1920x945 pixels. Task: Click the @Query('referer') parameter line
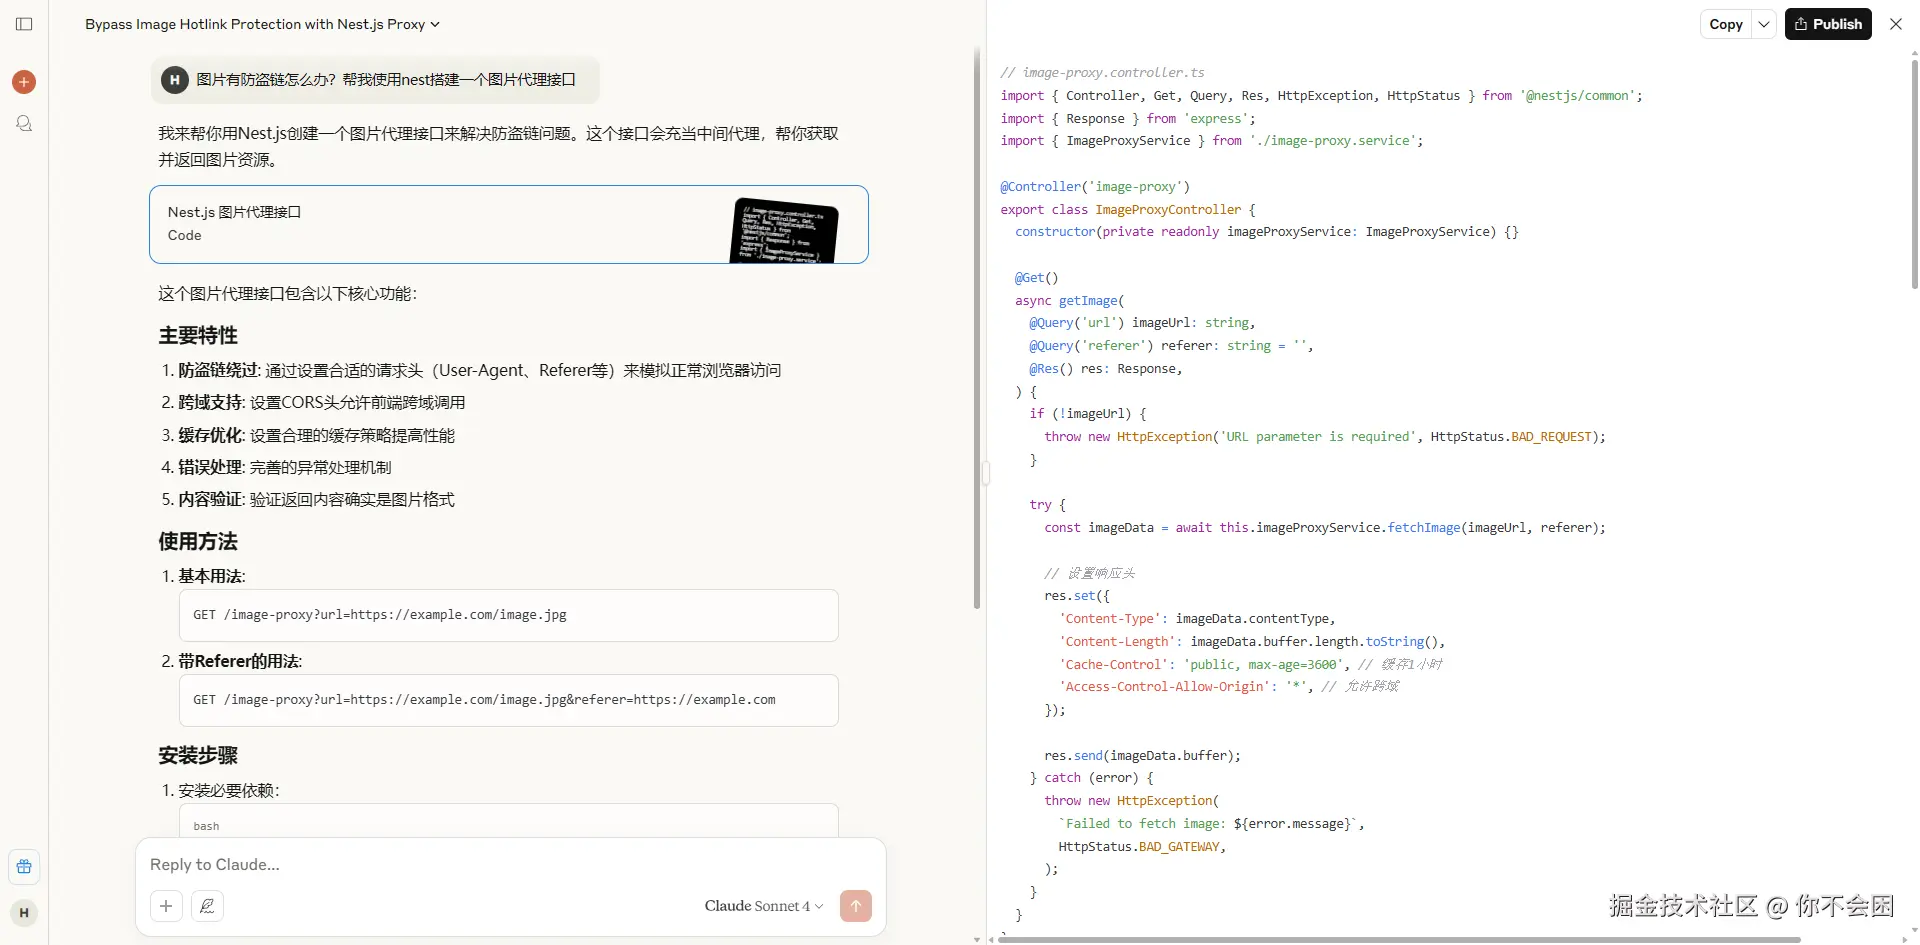[1171, 346]
